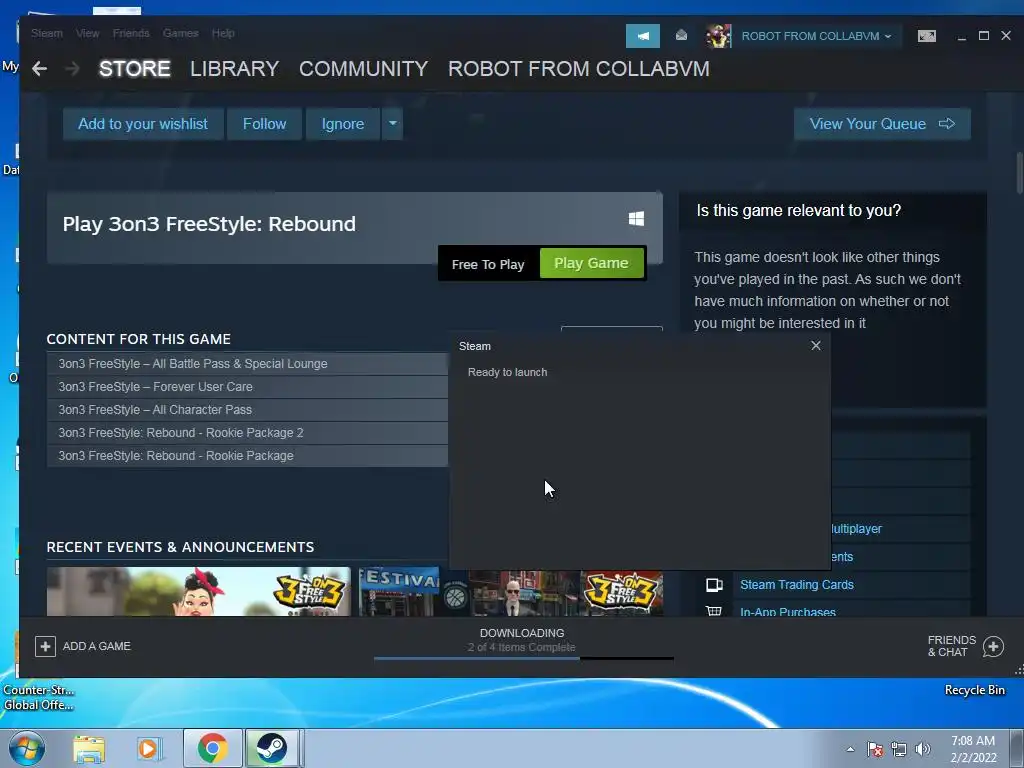Click the green Play Game button
The height and width of the screenshot is (768, 1024).
pos(591,263)
